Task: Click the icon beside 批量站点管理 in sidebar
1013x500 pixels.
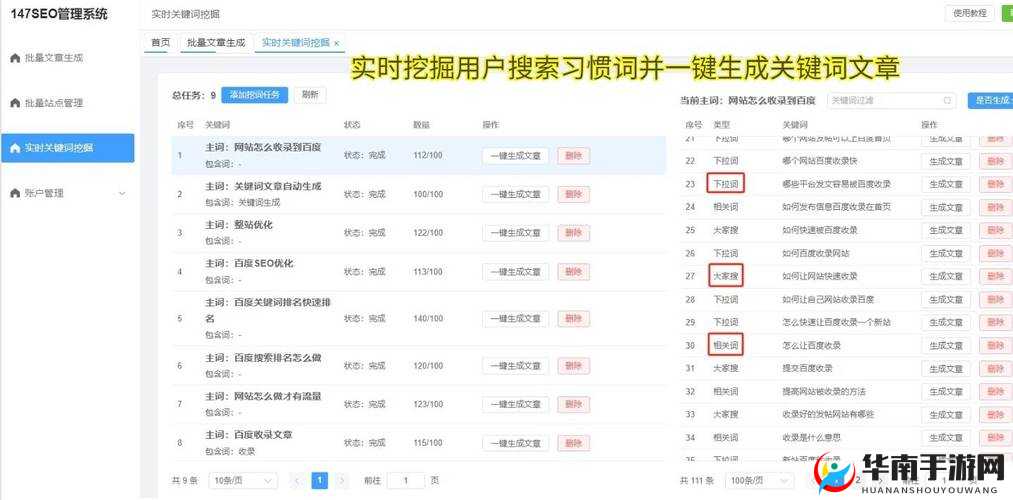Action: click(x=16, y=103)
